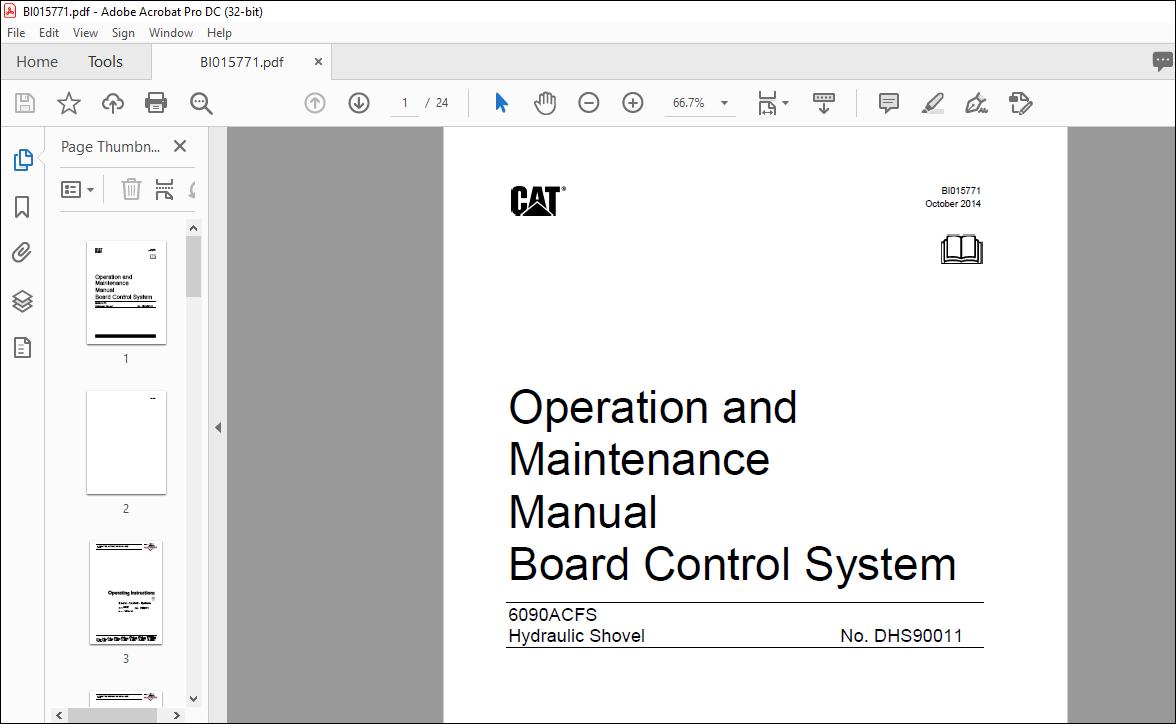The height and width of the screenshot is (724, 1176).
Task: Select the Highlight text pen tool
Action: point(932,103)
